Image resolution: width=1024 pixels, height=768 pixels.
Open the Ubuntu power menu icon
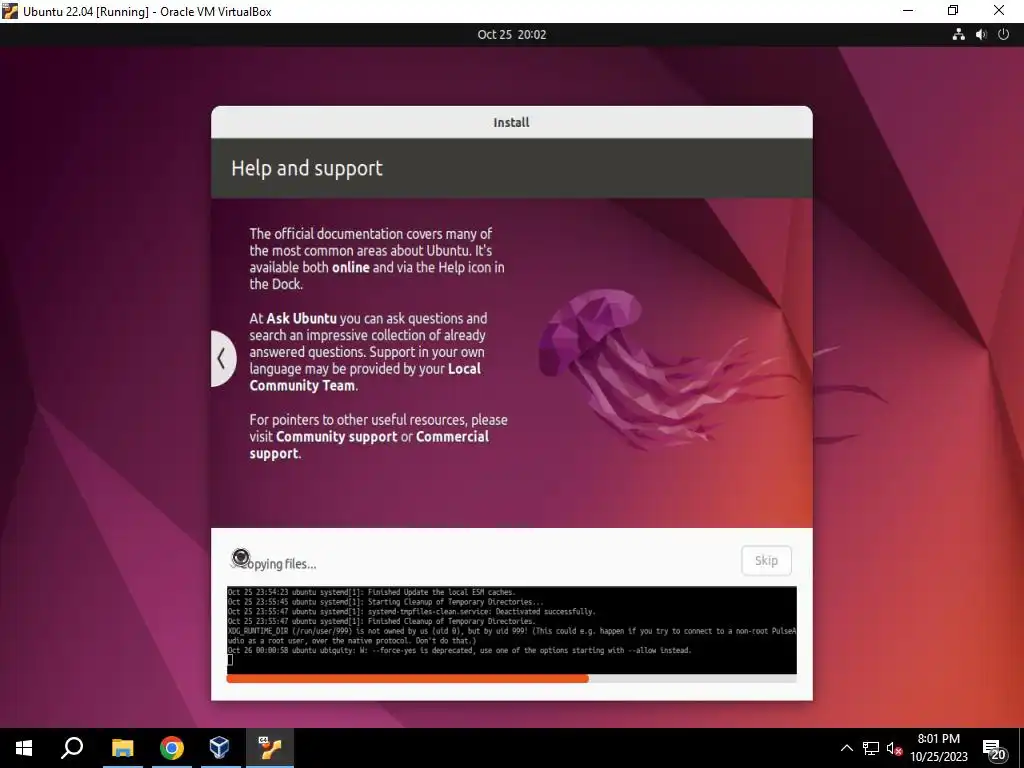pos(1004,35)
